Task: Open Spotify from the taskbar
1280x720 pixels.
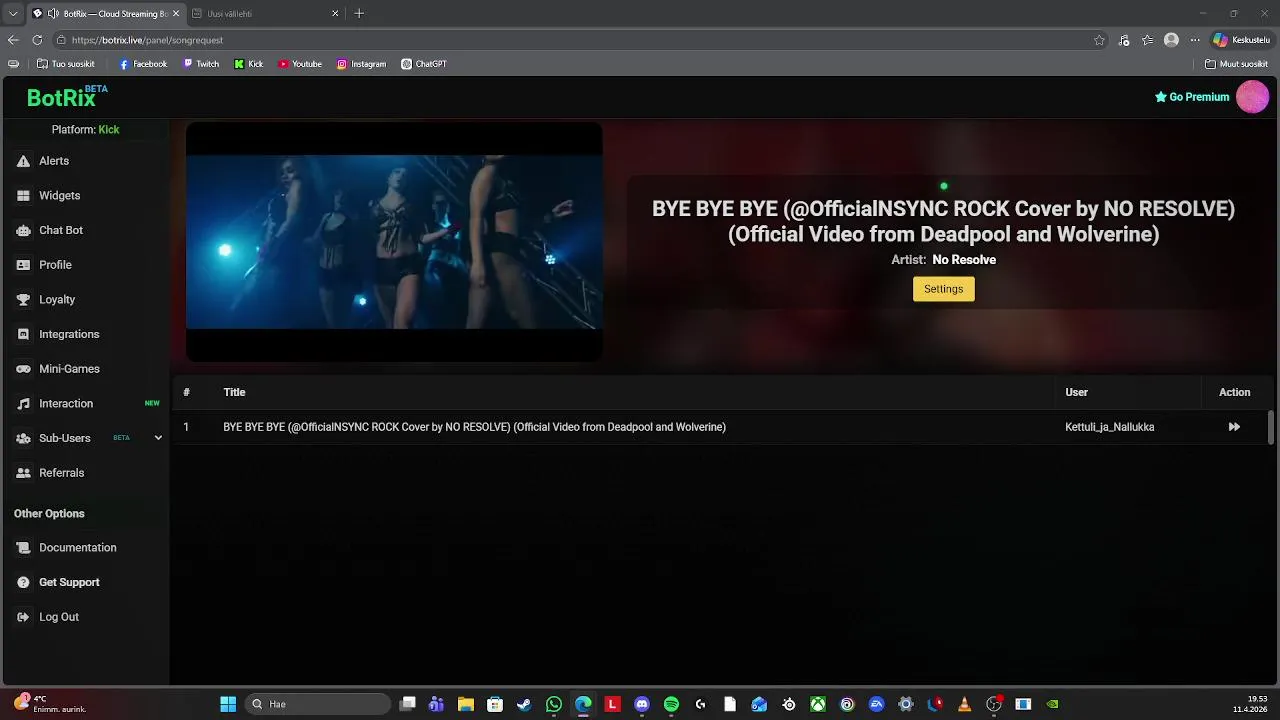Action: pos(671,704)
